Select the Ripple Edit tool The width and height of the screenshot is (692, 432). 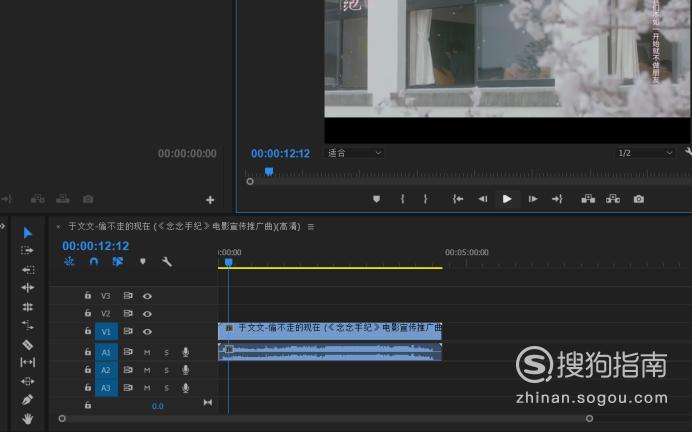[x=27, y=288]
